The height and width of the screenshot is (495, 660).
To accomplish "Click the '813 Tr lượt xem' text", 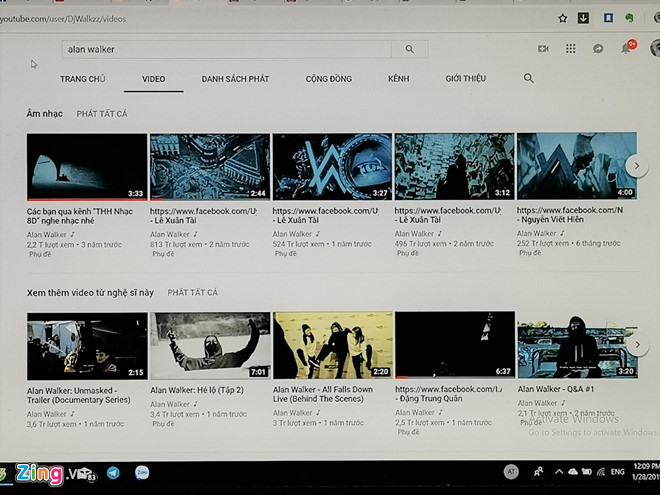I will click(176, 244).
